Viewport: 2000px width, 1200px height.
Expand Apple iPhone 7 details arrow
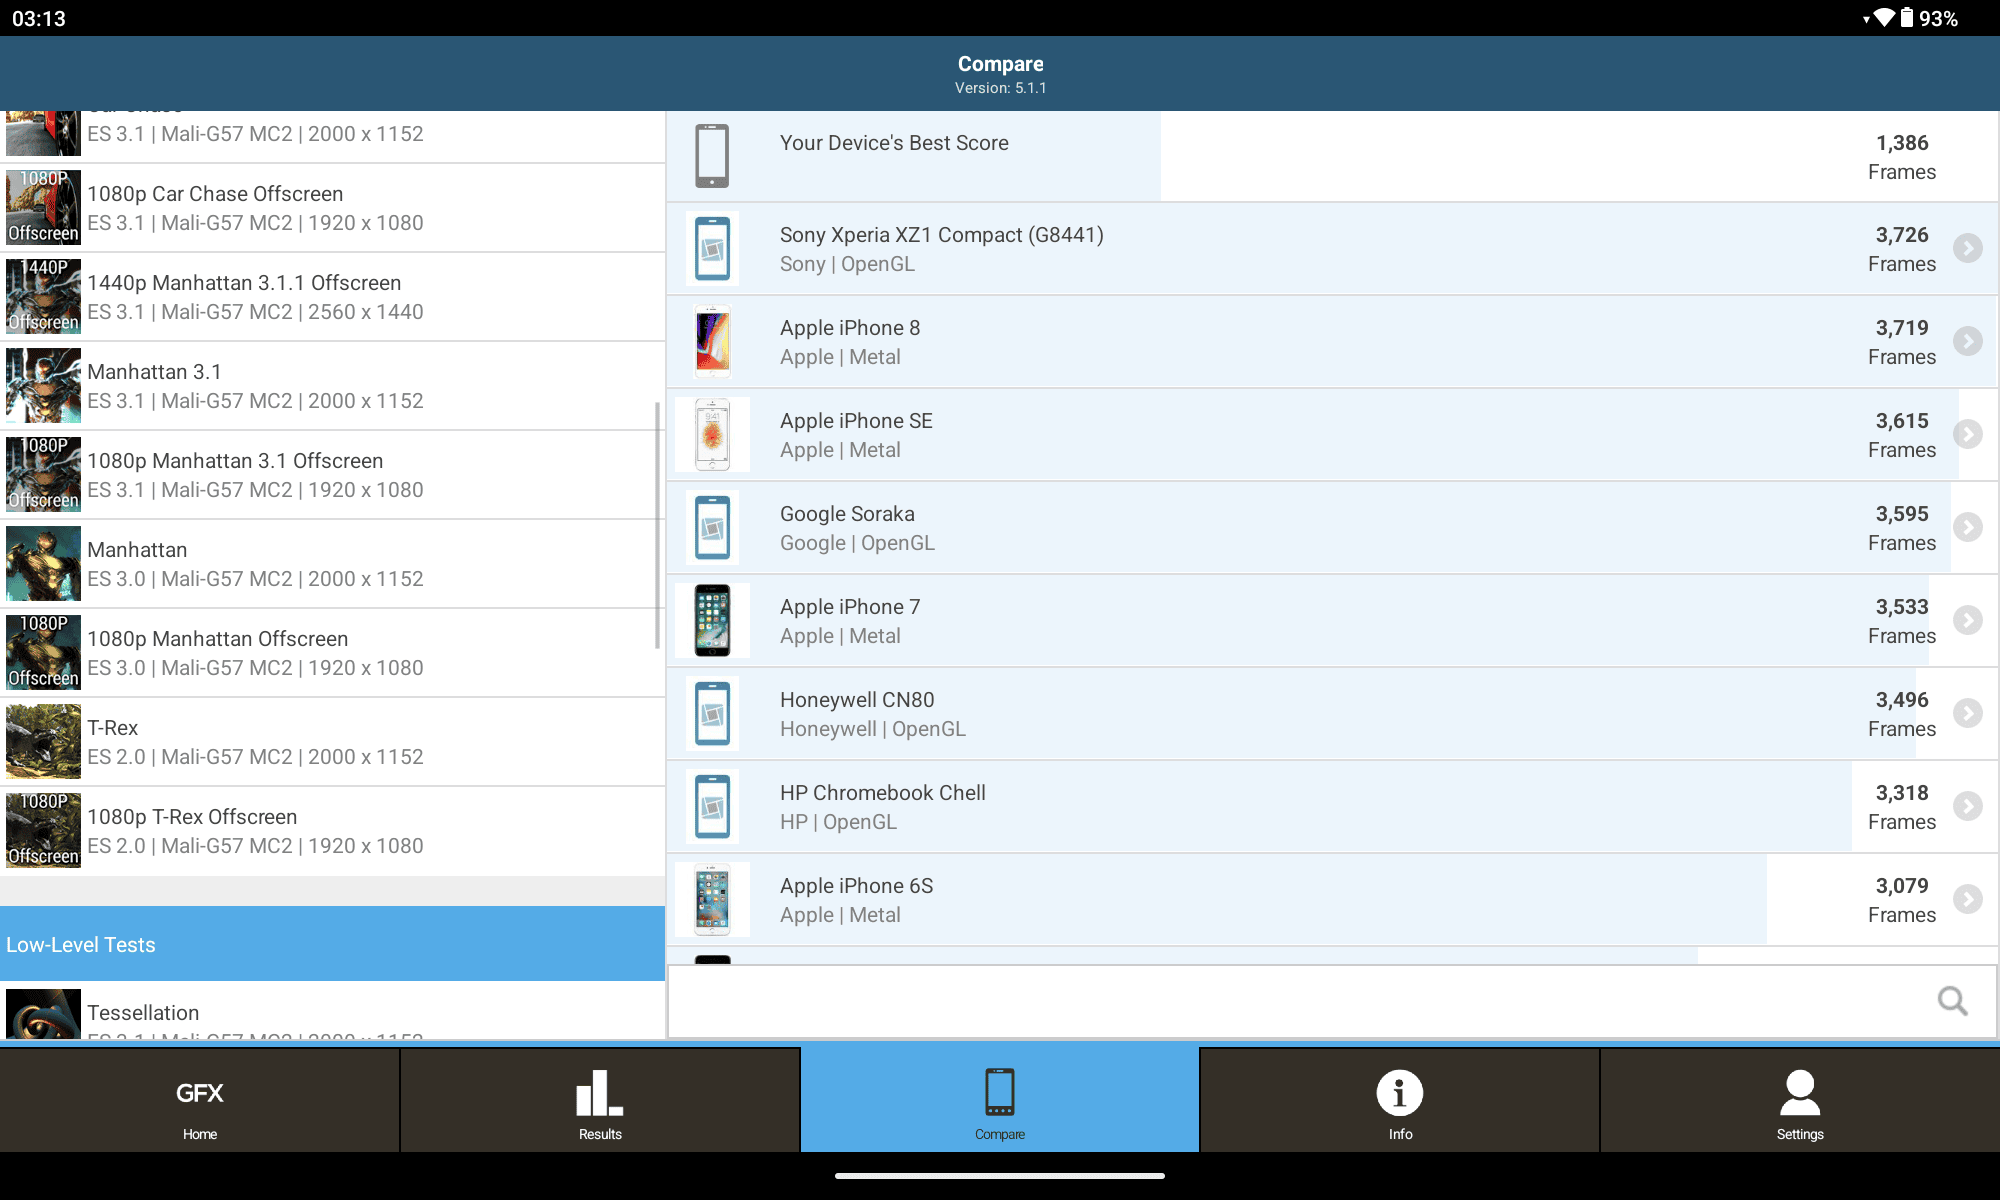pos(1968,620)
